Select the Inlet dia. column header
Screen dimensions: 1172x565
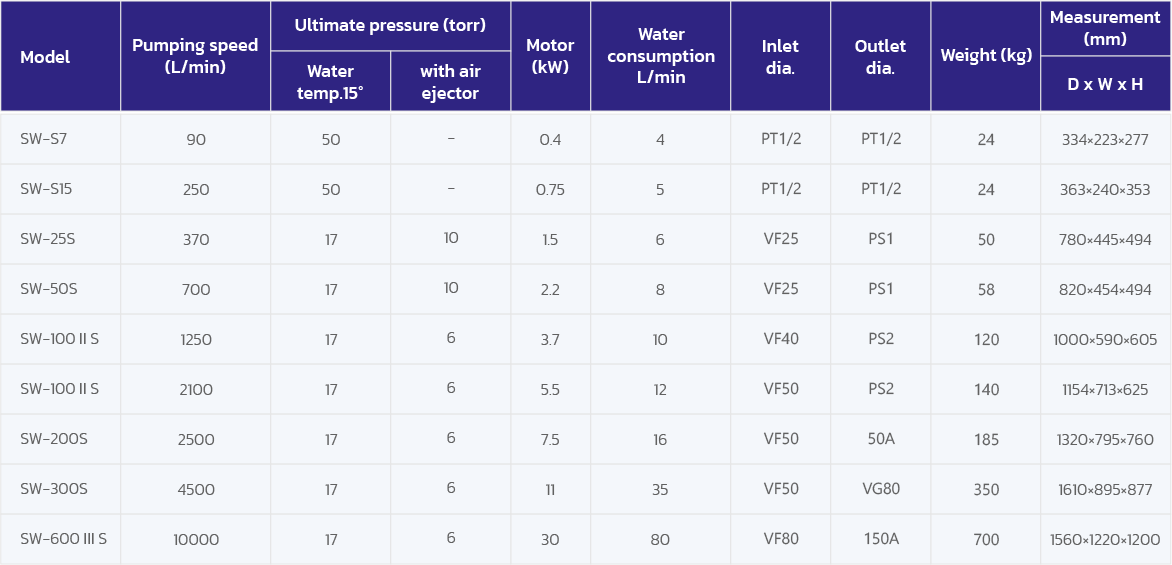pos(780,56)
